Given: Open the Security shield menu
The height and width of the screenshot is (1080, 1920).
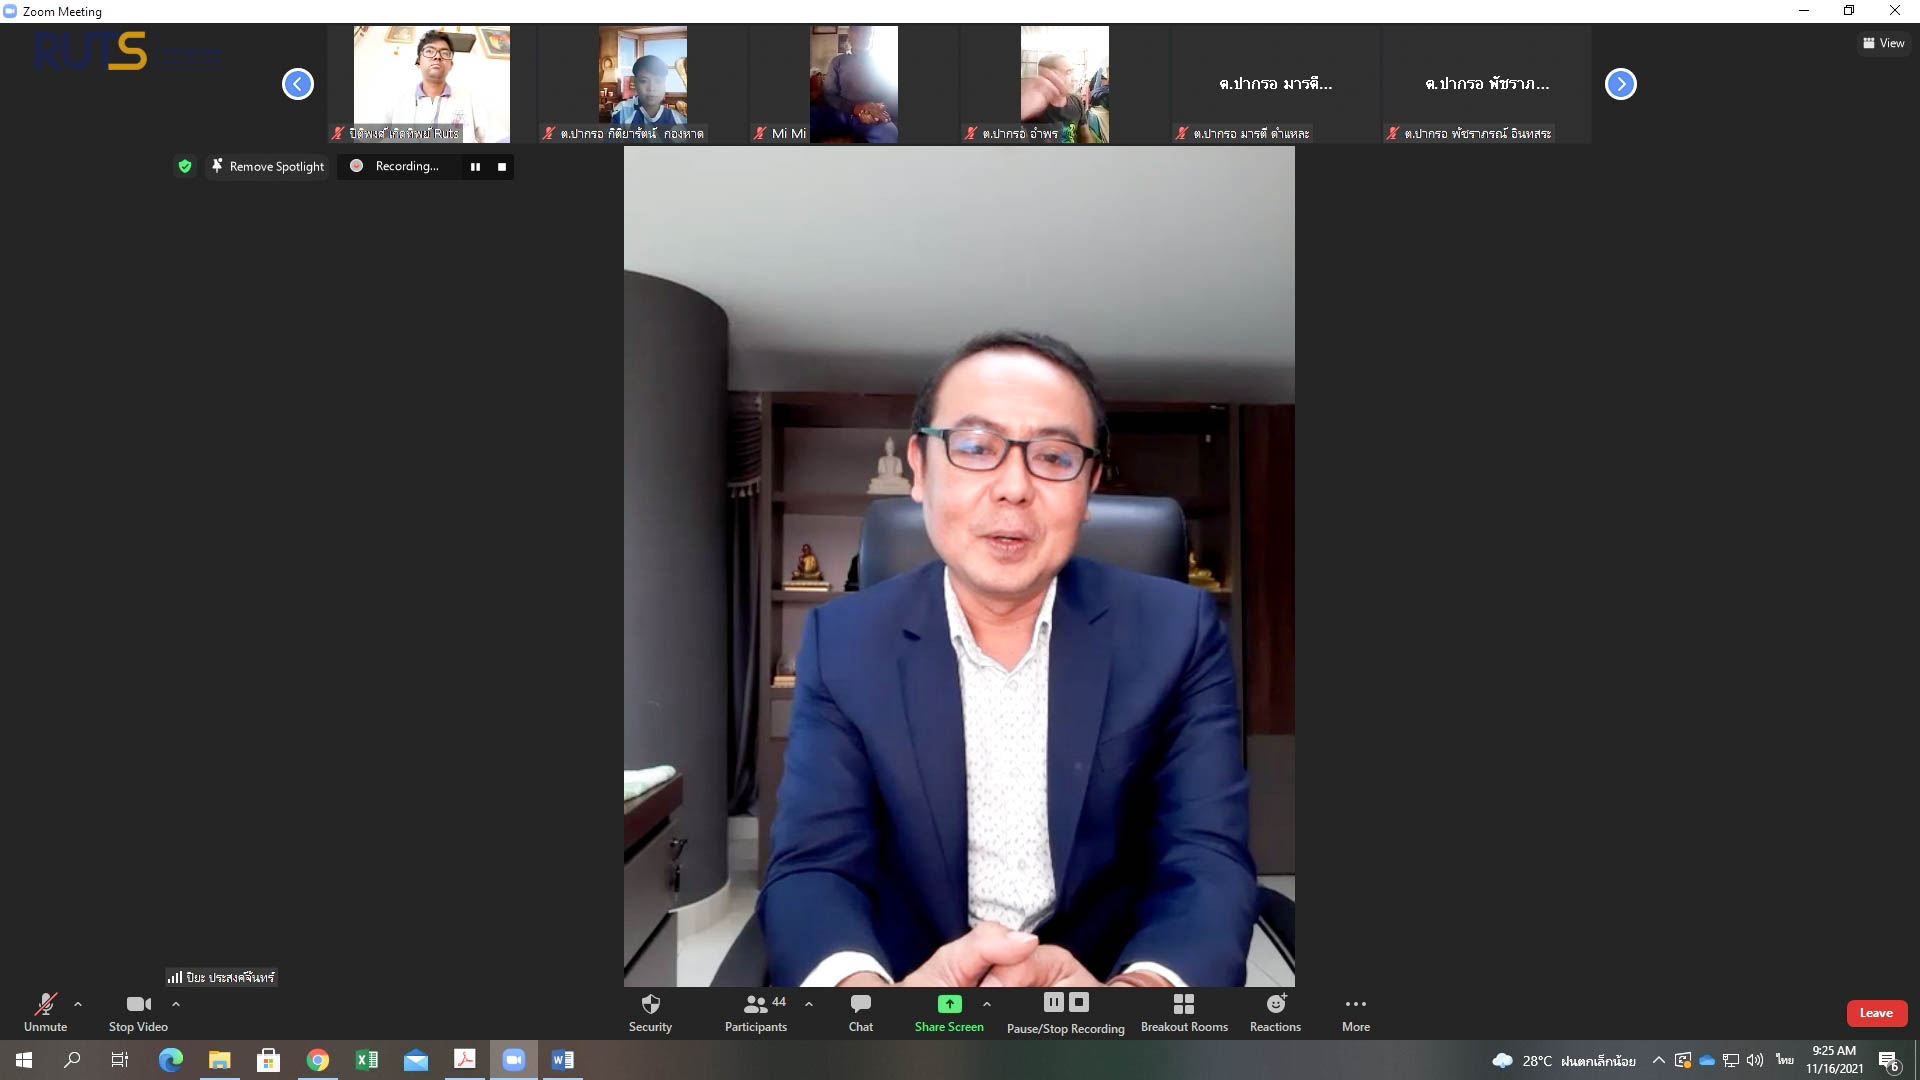Looking at the screenshot, I should [x=650, y=1012].
